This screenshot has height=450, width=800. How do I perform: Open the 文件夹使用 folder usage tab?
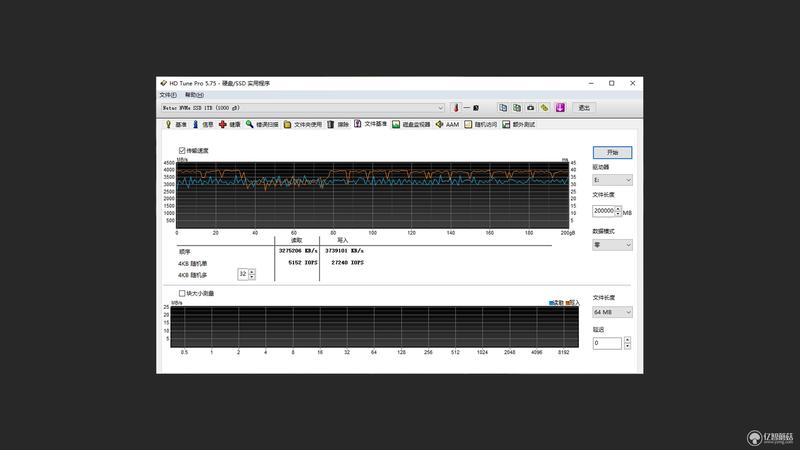pos(303,124)
